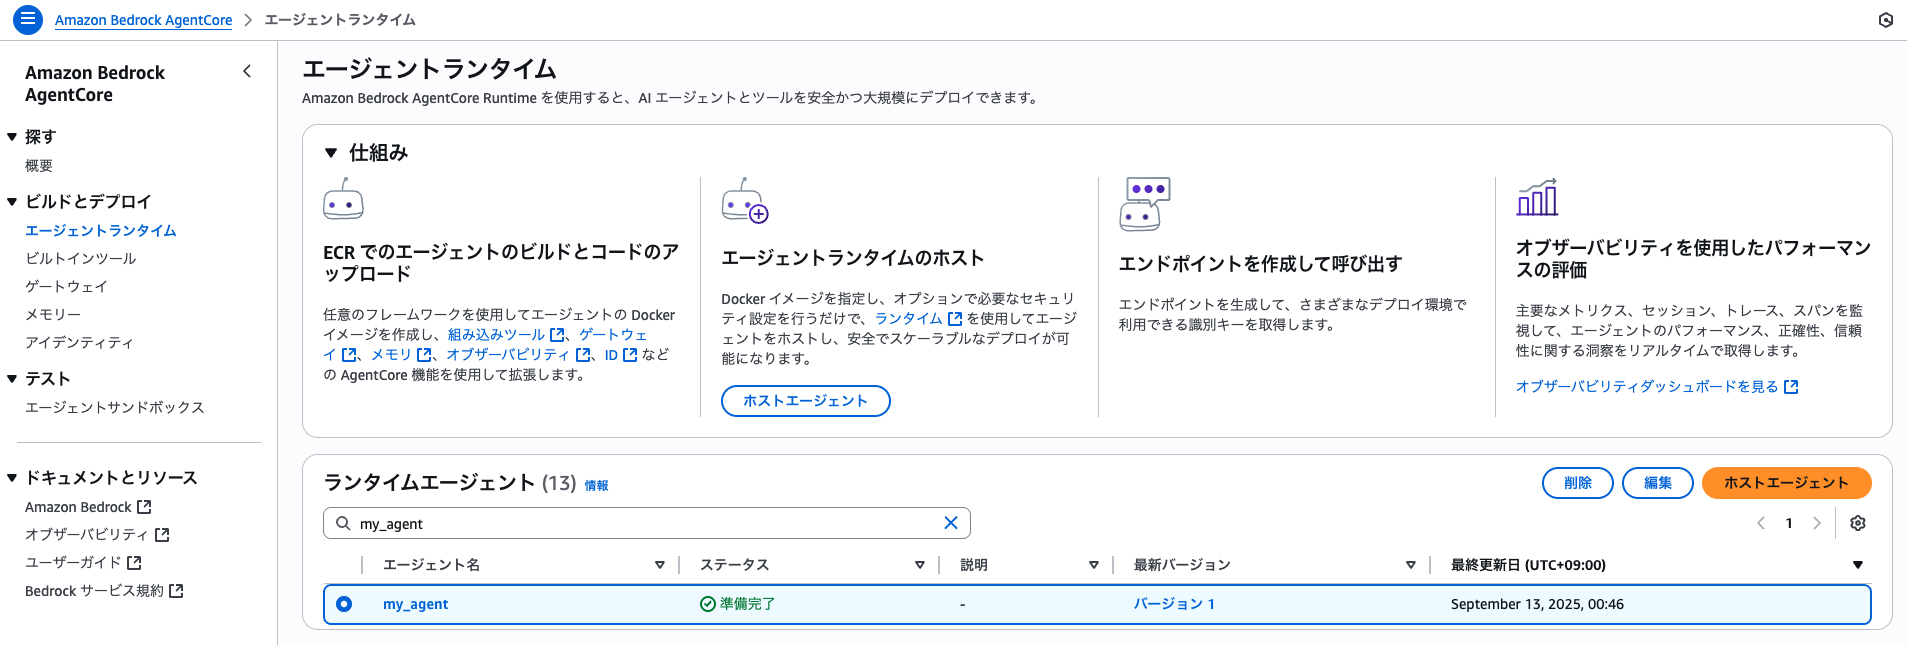Collapse the ドキュメントとリソース sidebar section

12,478
